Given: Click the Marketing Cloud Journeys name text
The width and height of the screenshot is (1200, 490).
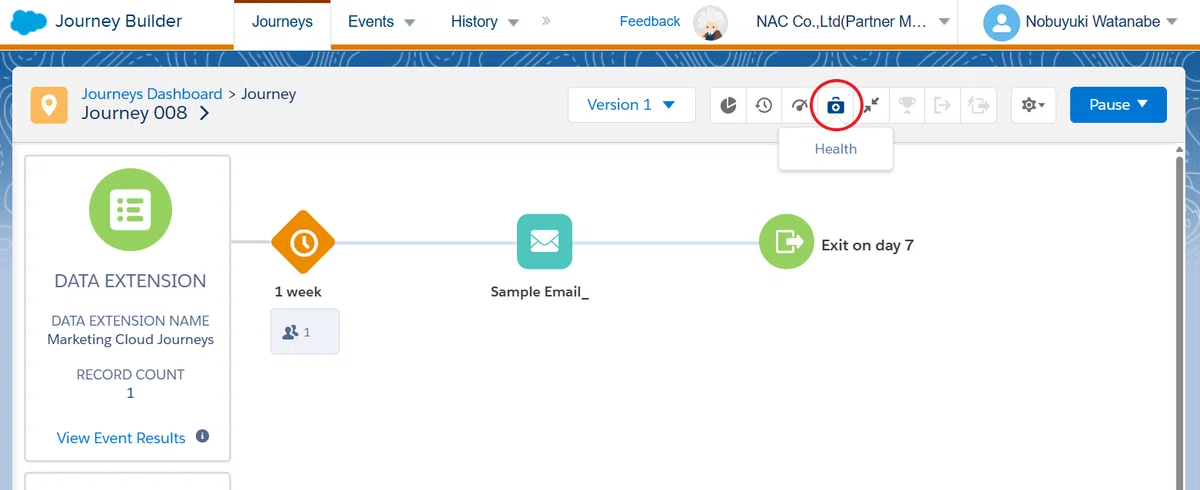Looking at the screenshot, I should [x=130, y=339].
